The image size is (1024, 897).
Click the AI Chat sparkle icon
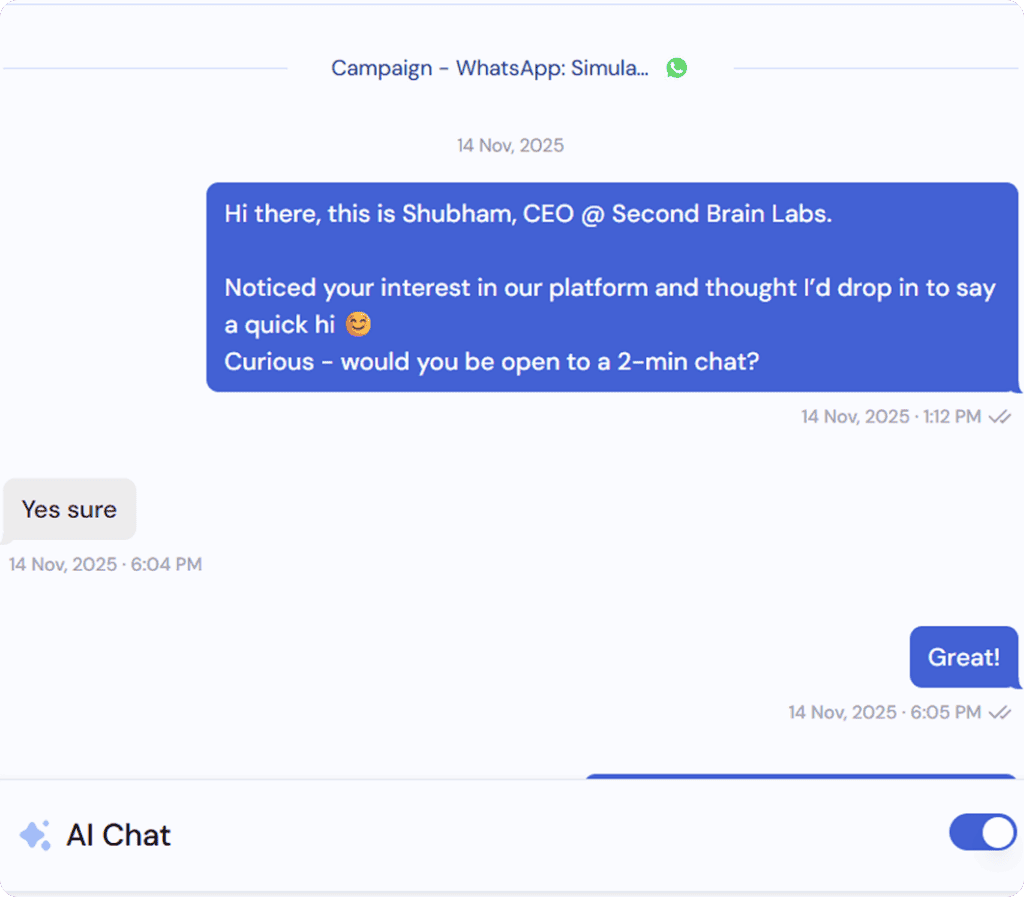coord(35,835)
